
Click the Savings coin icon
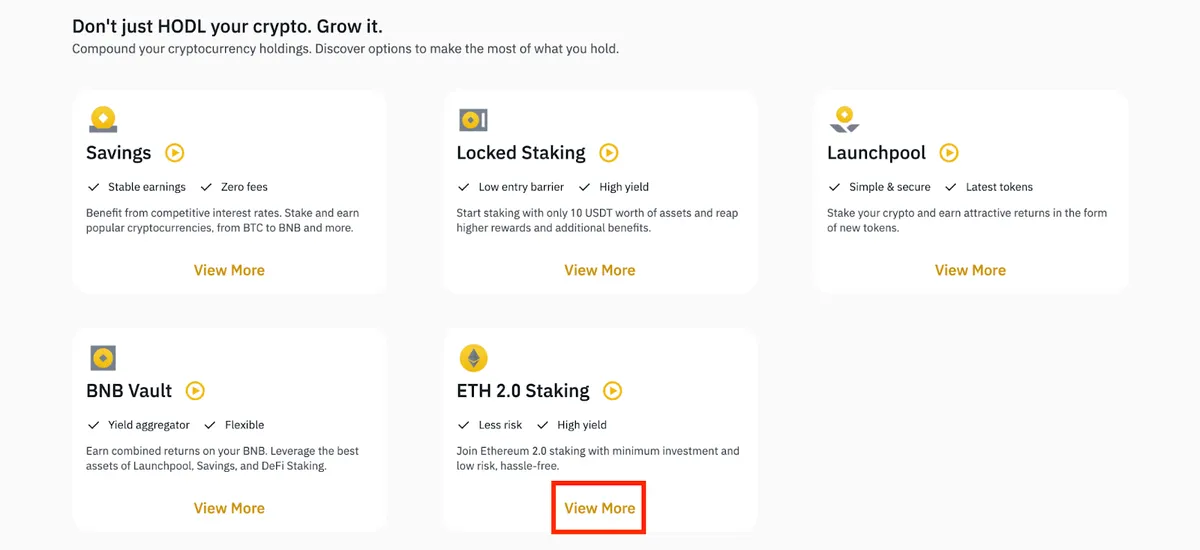coord(103,120)
